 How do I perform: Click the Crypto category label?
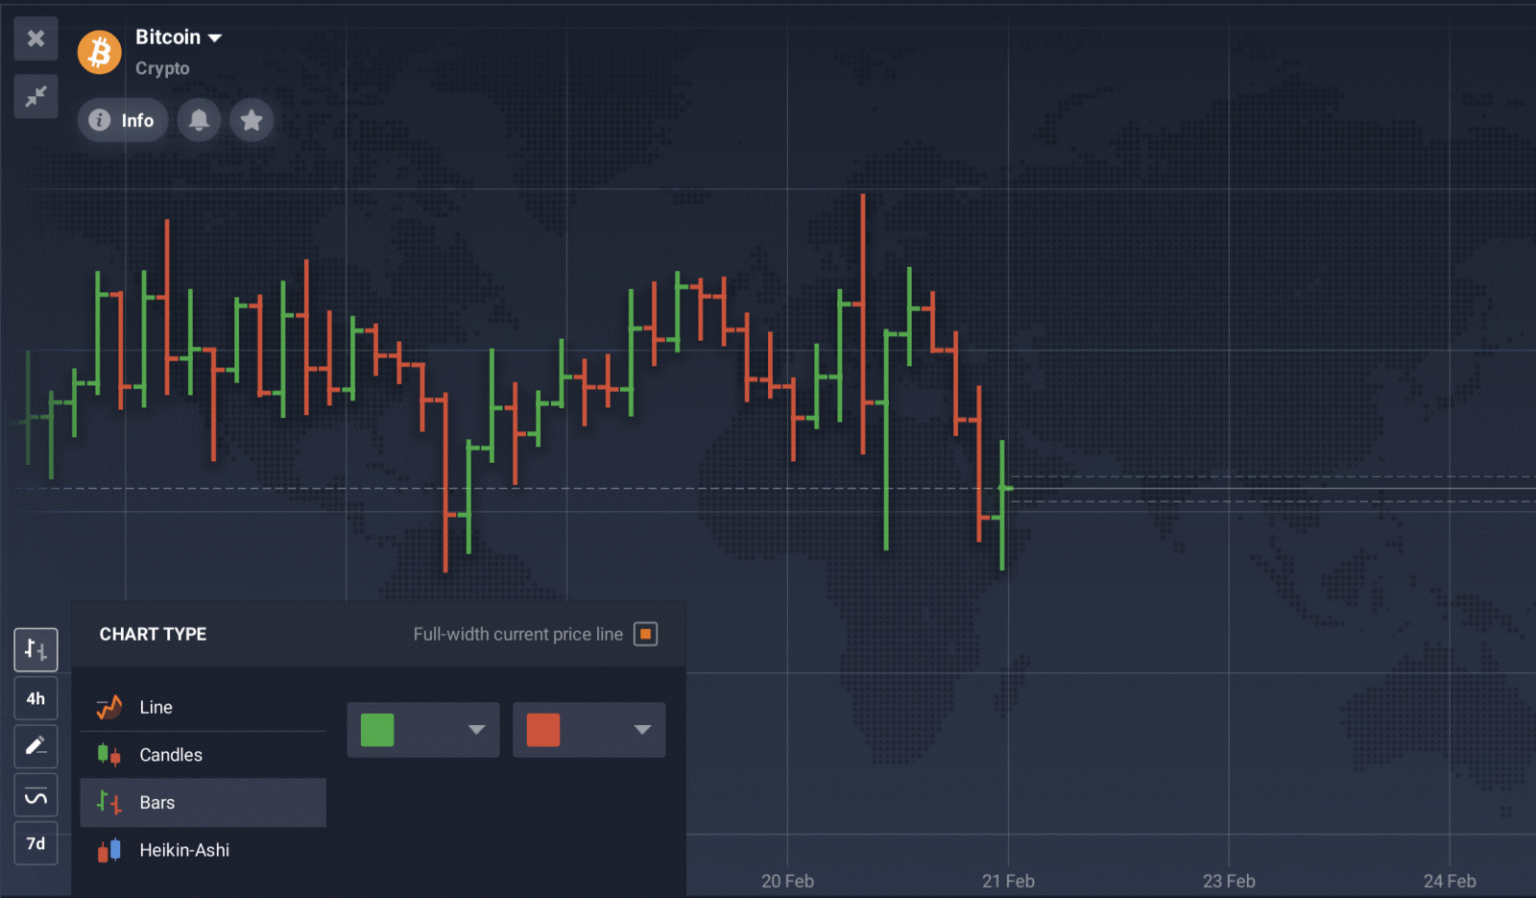click(x=162, y=68)
